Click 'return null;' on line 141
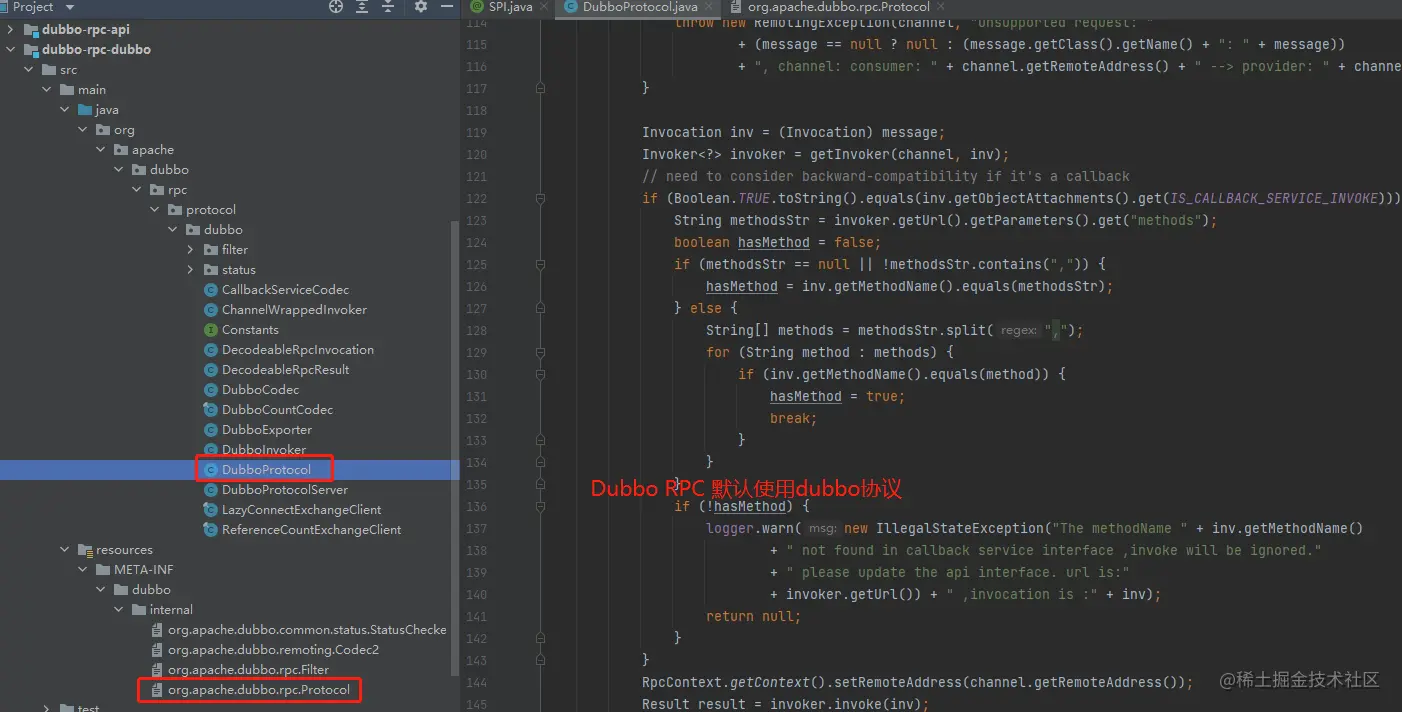The image size is (1402, 712). tap(753, 616)
